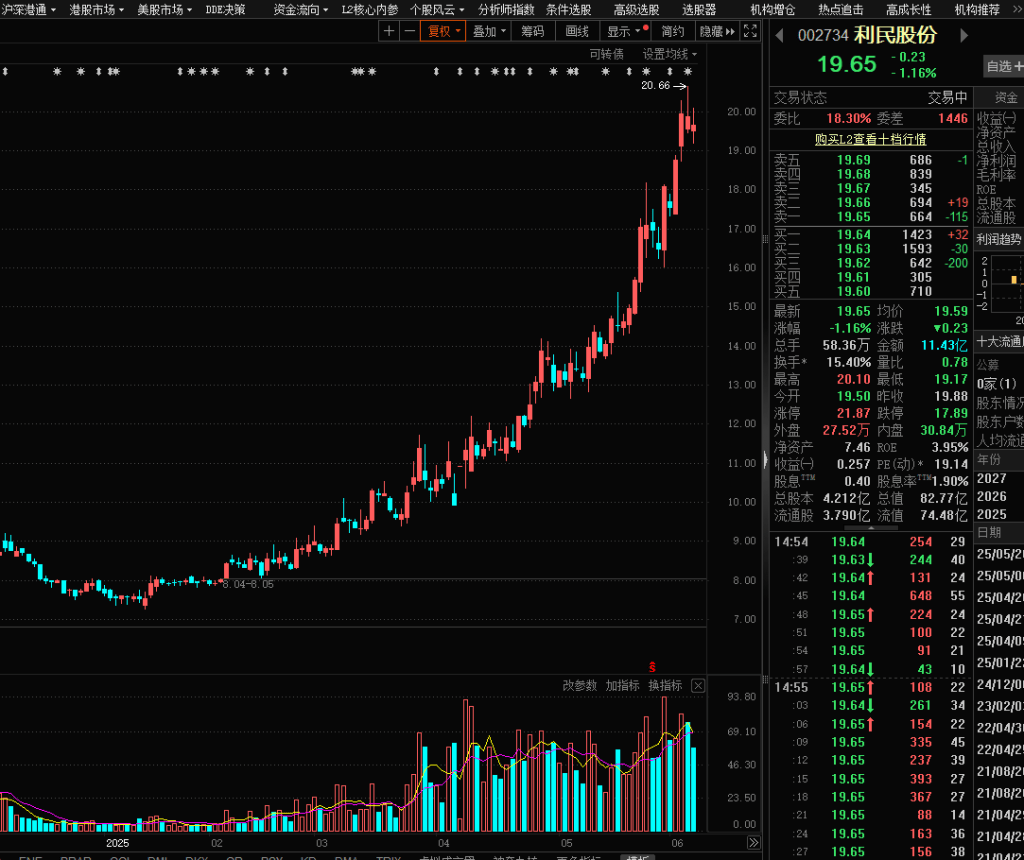This screenshot has height=860, width=1024.
Task: Open the 条件选股 menu item
Action: [569, 10]
